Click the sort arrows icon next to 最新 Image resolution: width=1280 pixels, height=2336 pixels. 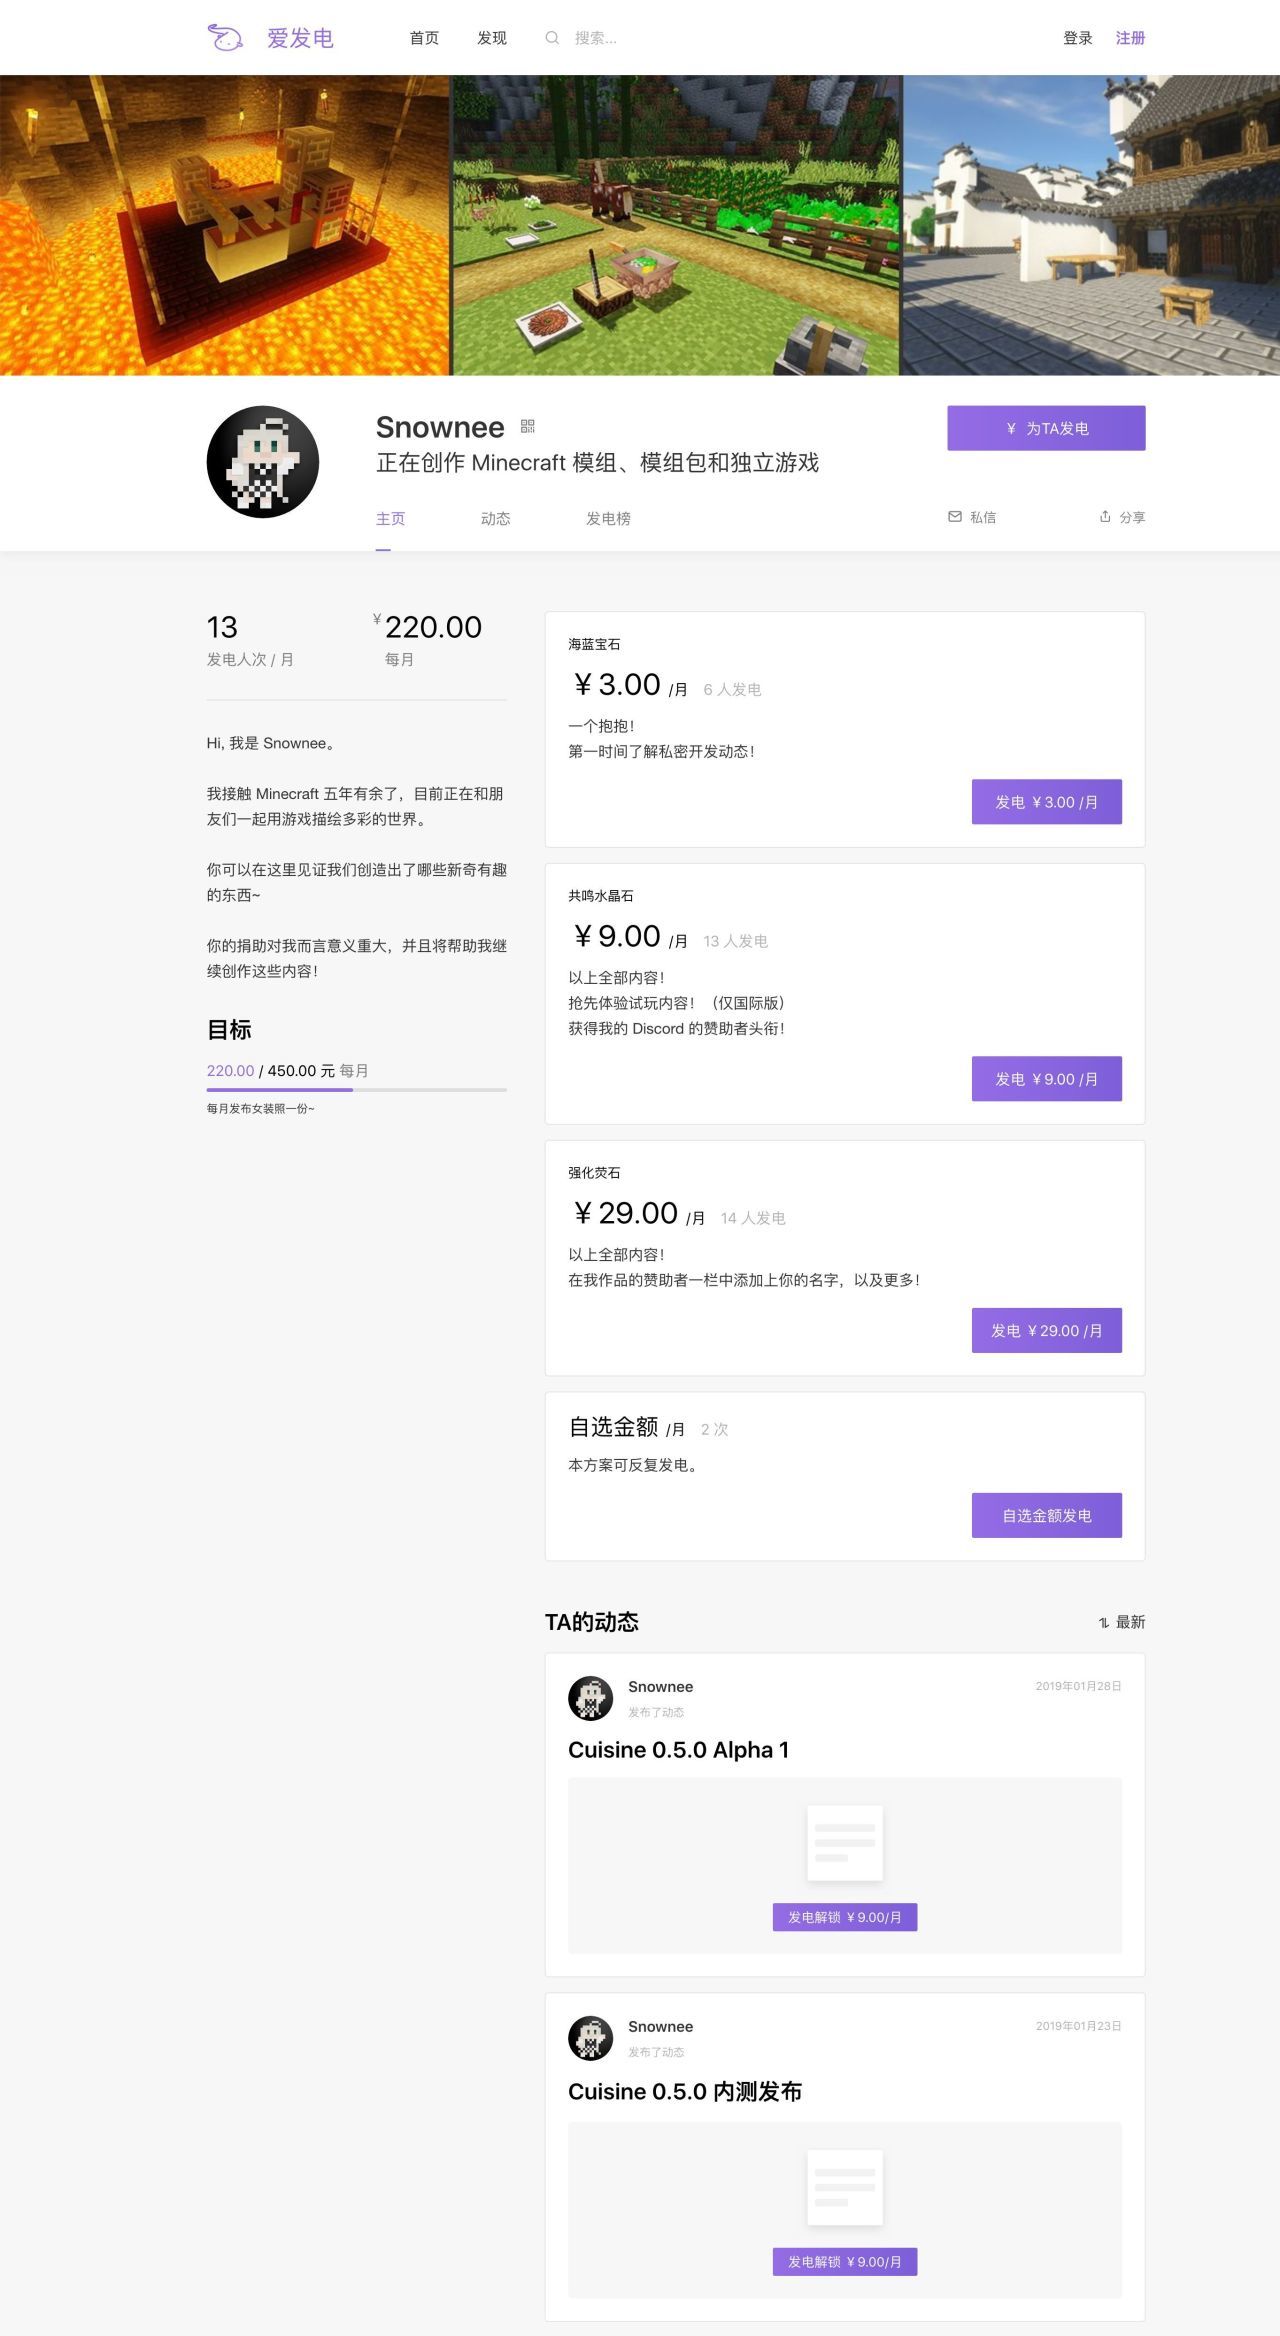pos(1103,1622)
